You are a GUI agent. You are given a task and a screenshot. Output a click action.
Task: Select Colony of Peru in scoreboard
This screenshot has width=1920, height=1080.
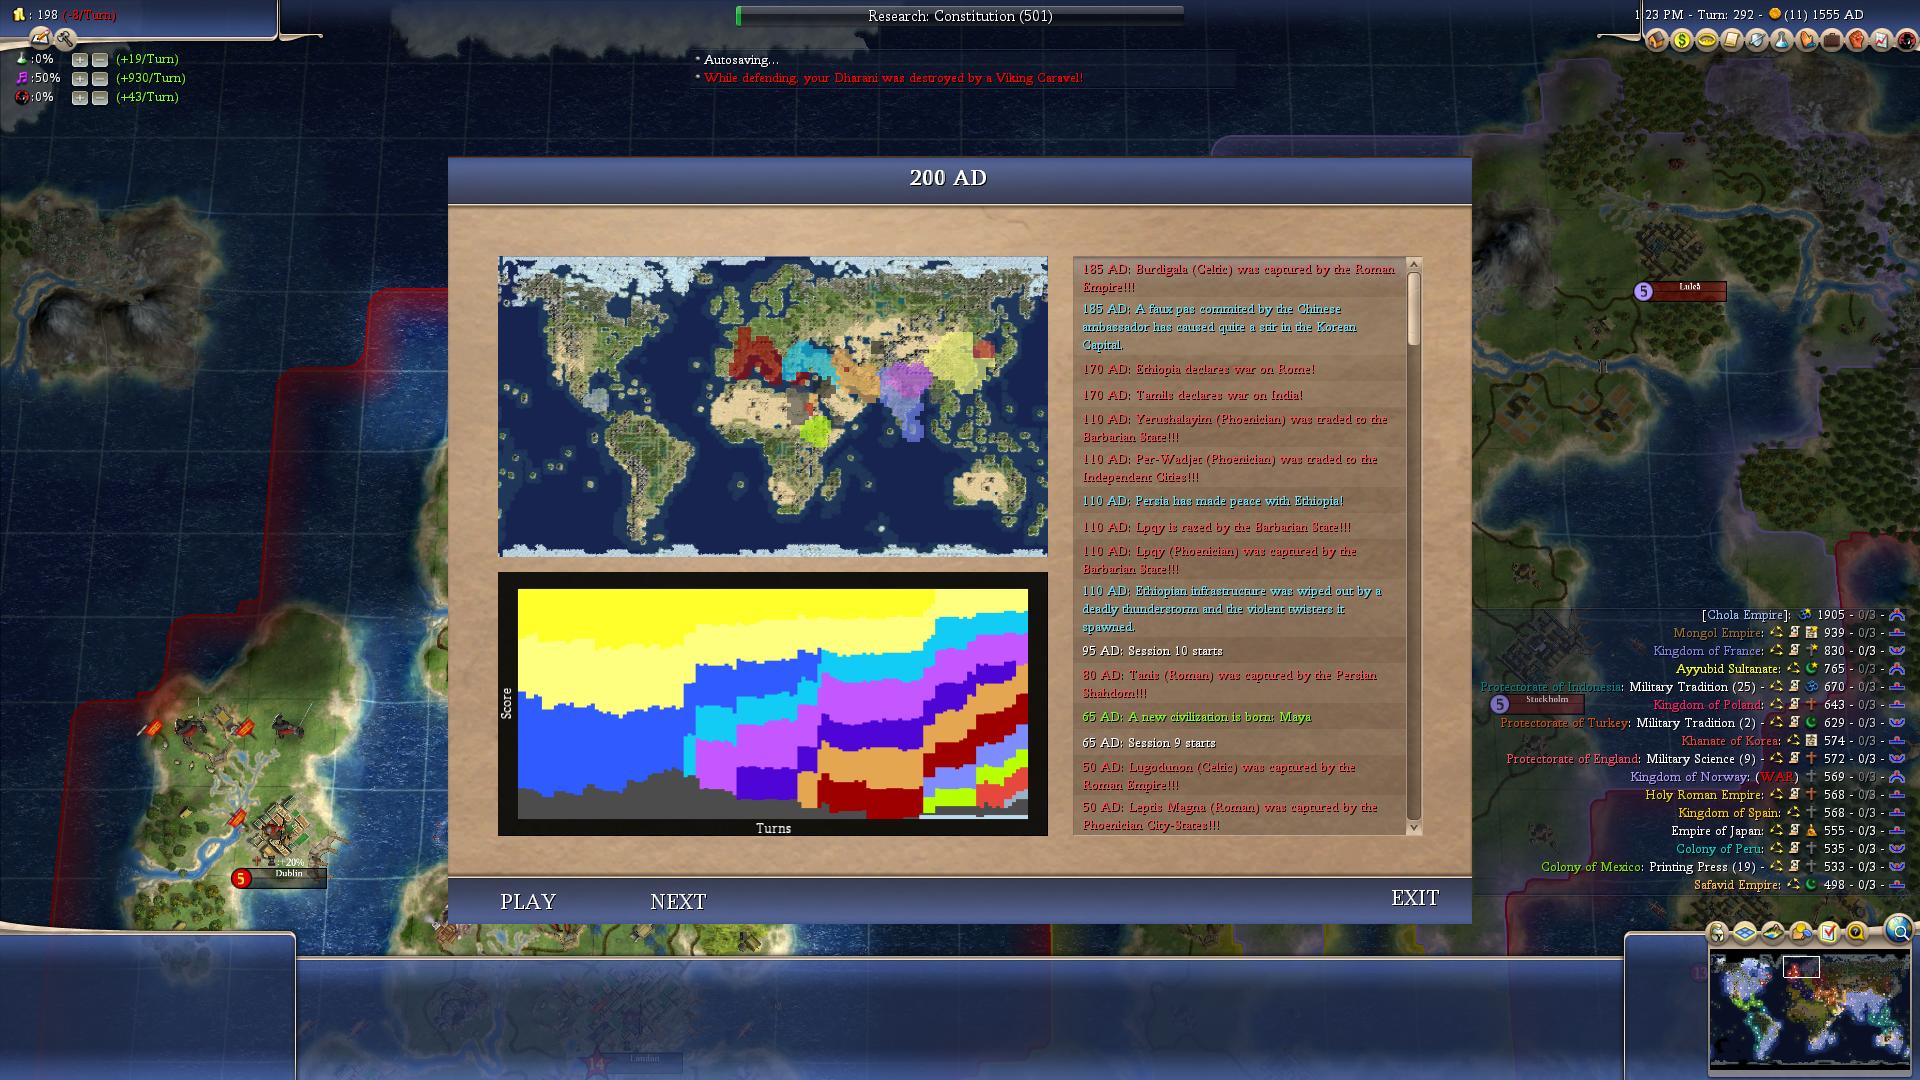1720,849
